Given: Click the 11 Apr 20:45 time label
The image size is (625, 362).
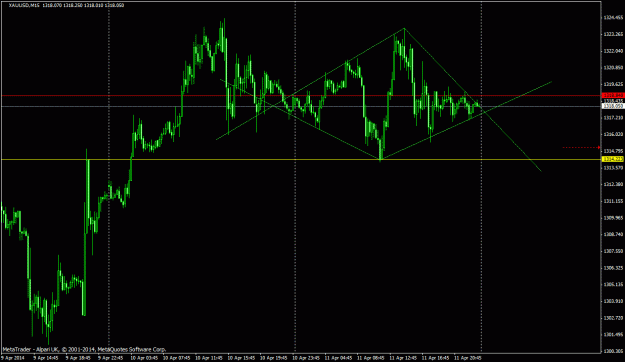Looking at the screenshot, I should pyautogui.click(x=468, y=358).
